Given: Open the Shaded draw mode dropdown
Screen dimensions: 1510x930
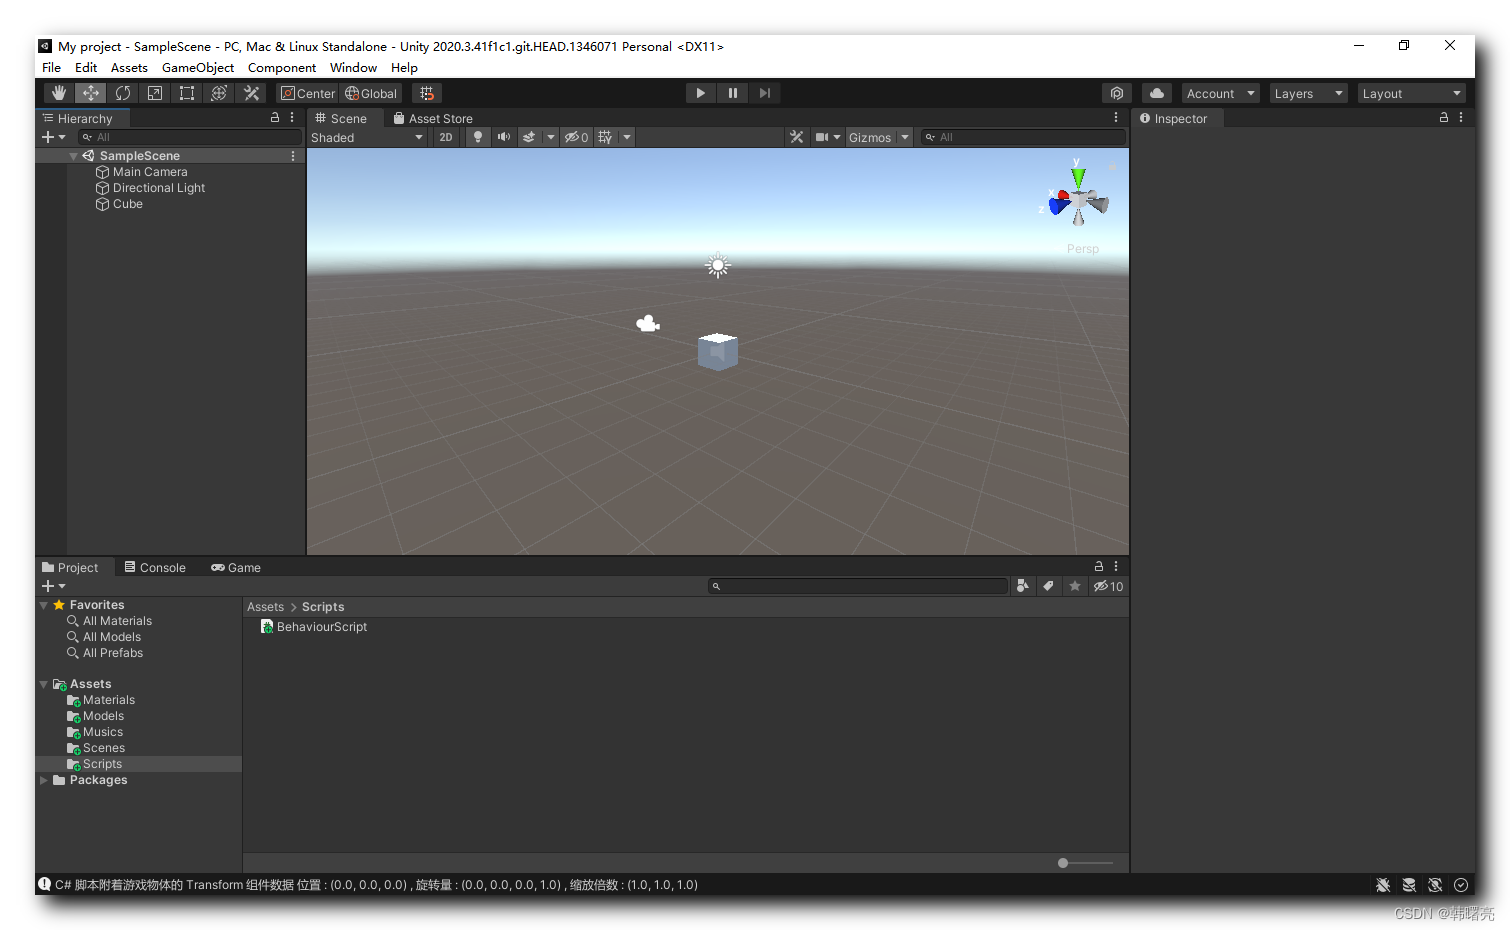Looking at the screenshot, I should (x=367, y=137).
